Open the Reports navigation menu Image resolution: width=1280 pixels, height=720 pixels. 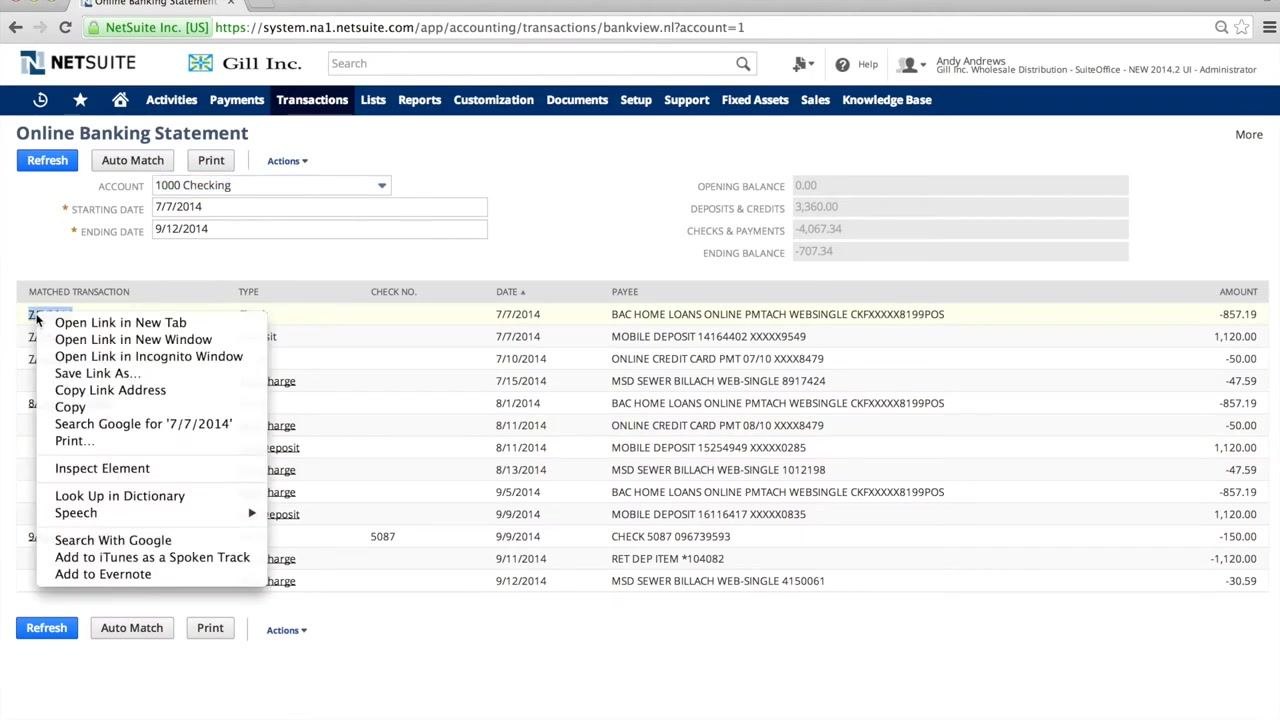click(419, 100)
